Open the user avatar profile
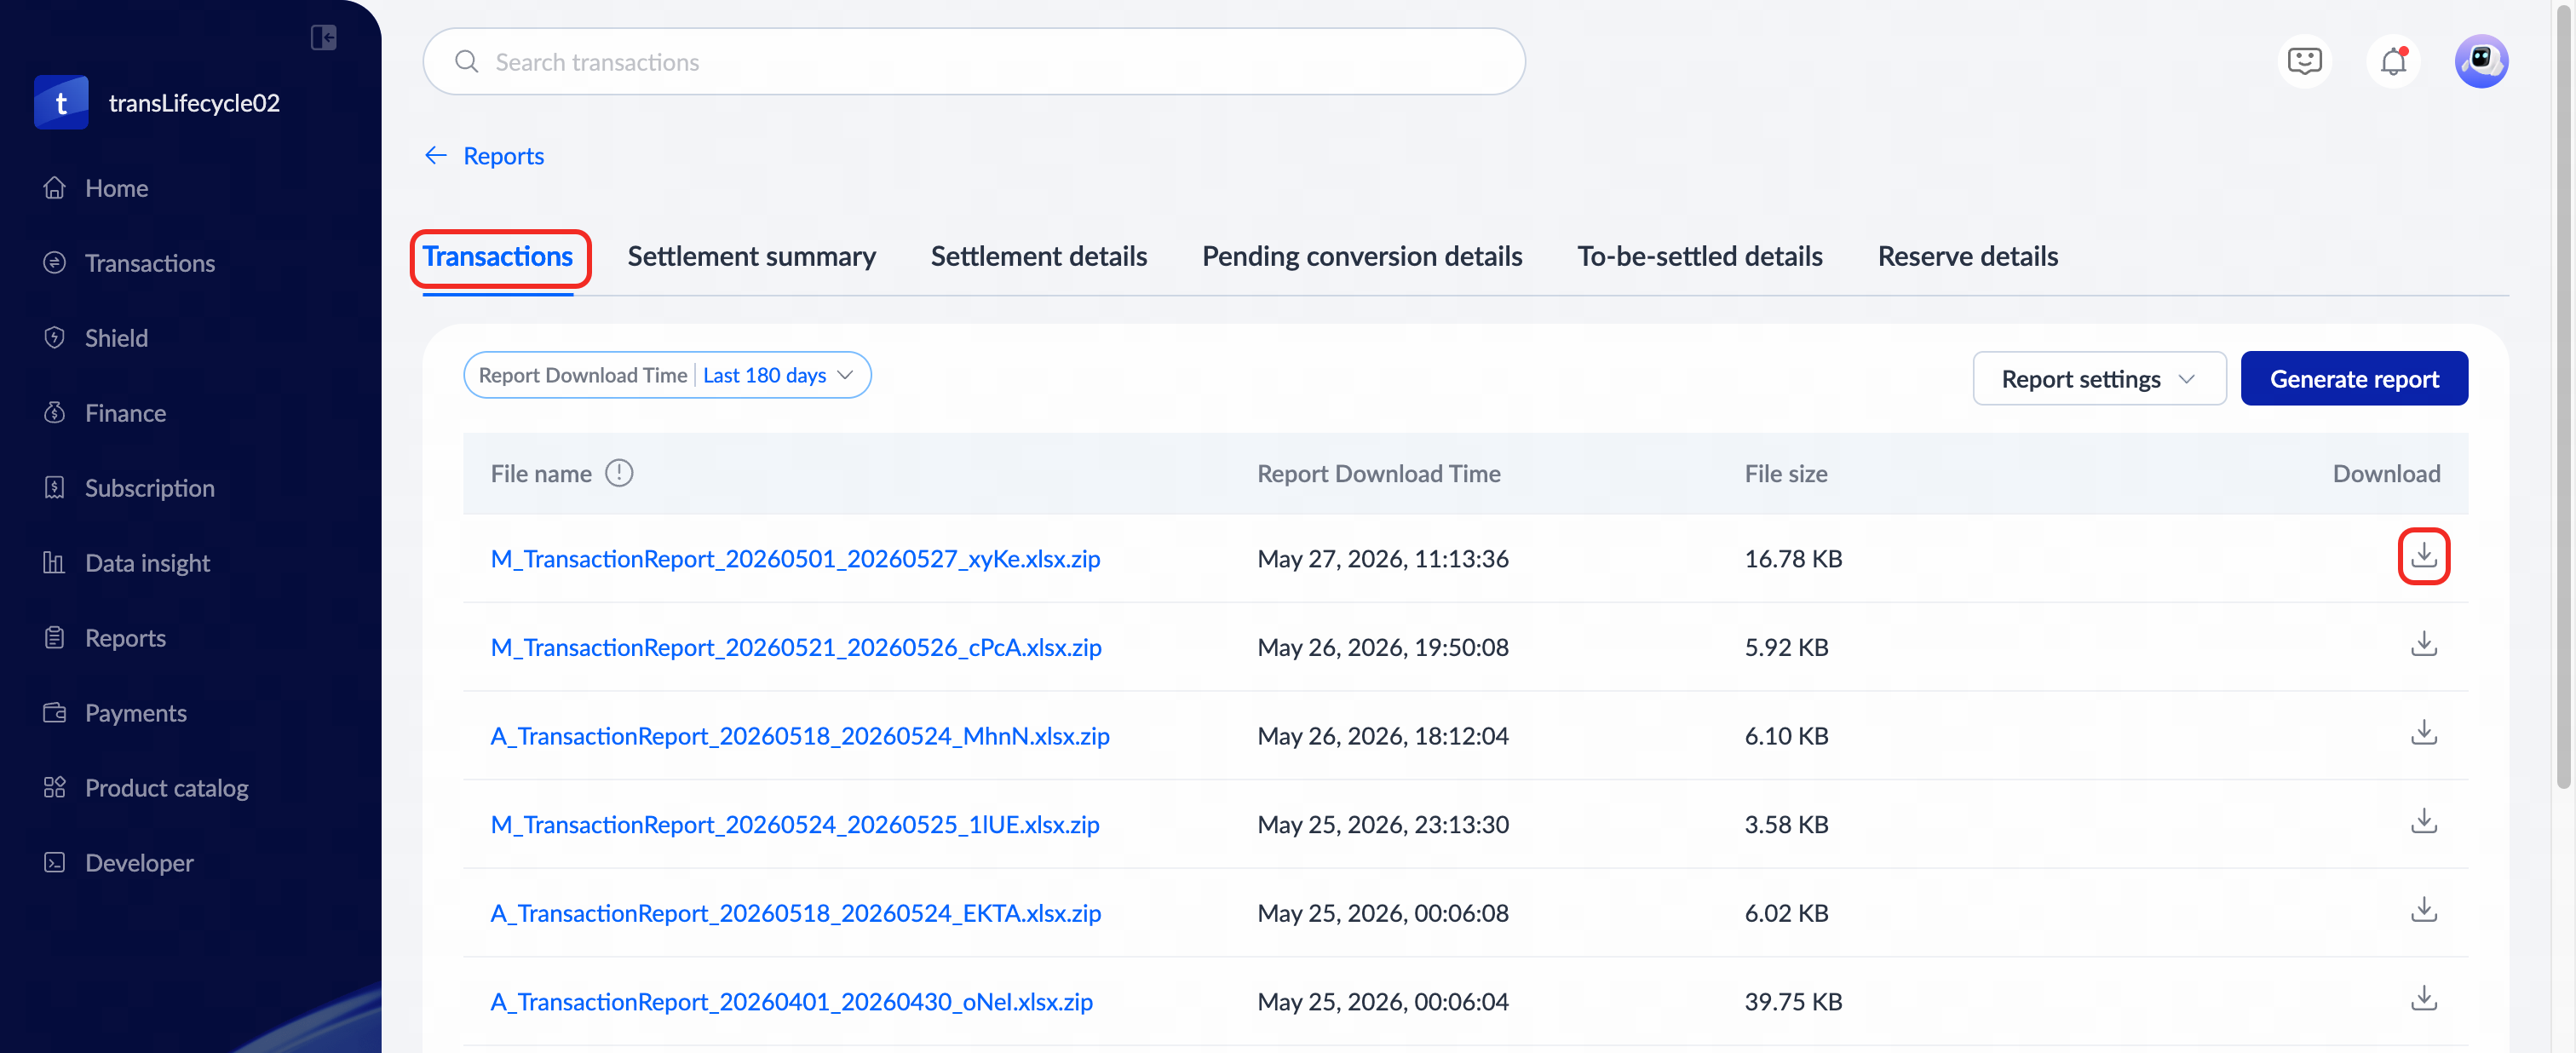2576x1053 pixels. (x=2481, y=62)
